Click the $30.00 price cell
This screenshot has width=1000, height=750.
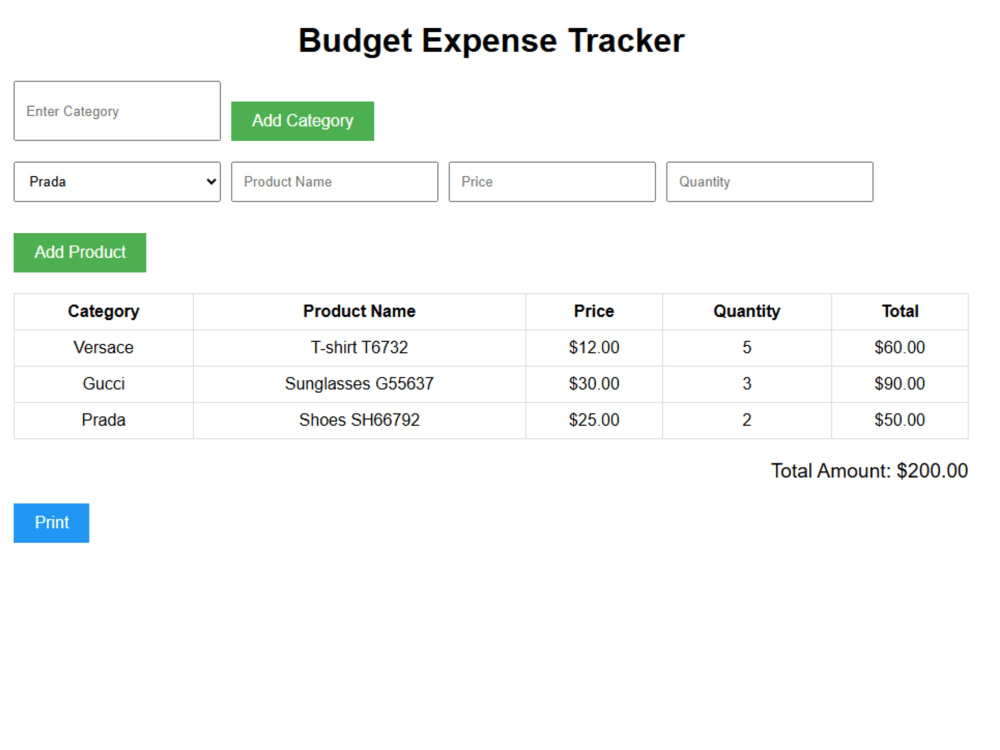[x=594, y=385]
